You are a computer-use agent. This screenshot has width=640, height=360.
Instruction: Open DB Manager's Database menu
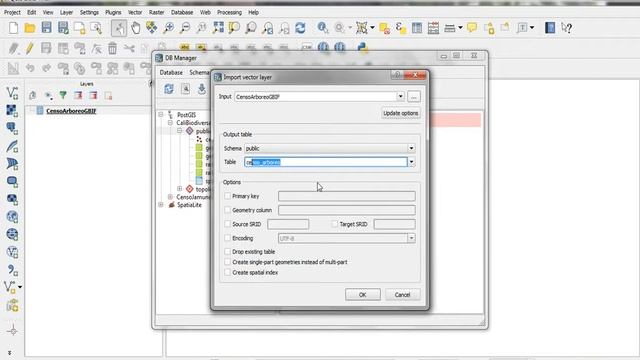coord(171,72)
